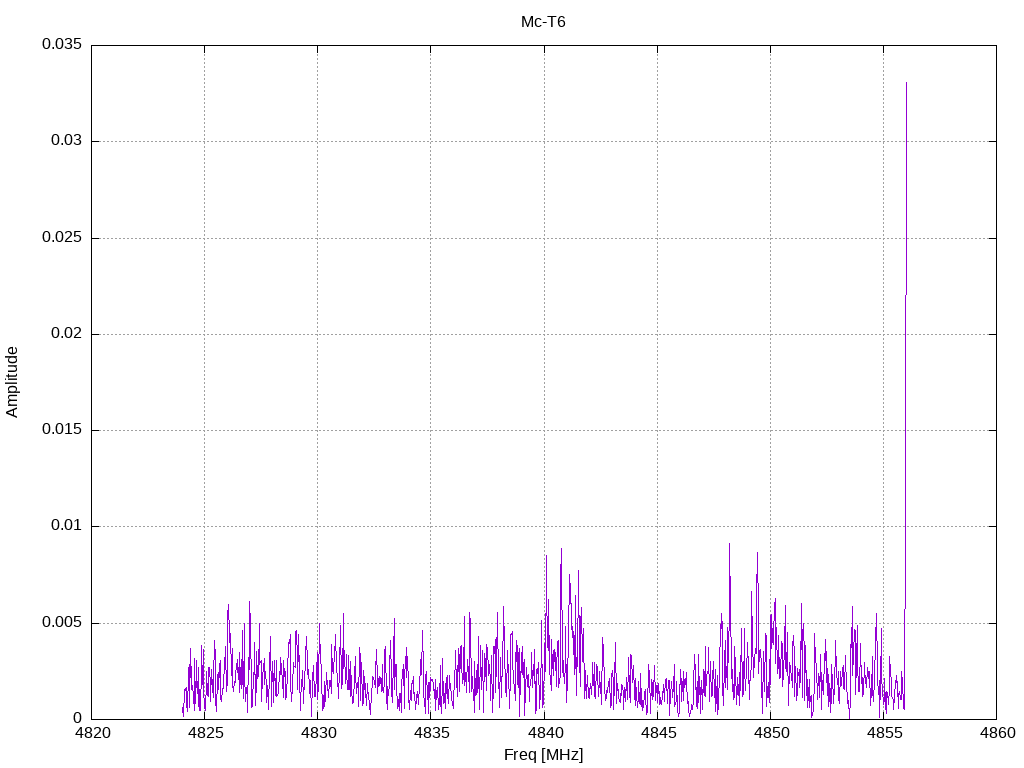Click the x-axis label Freq [MHz]
The height and width of the screenshot is (768, 1024).
point(543,755)
